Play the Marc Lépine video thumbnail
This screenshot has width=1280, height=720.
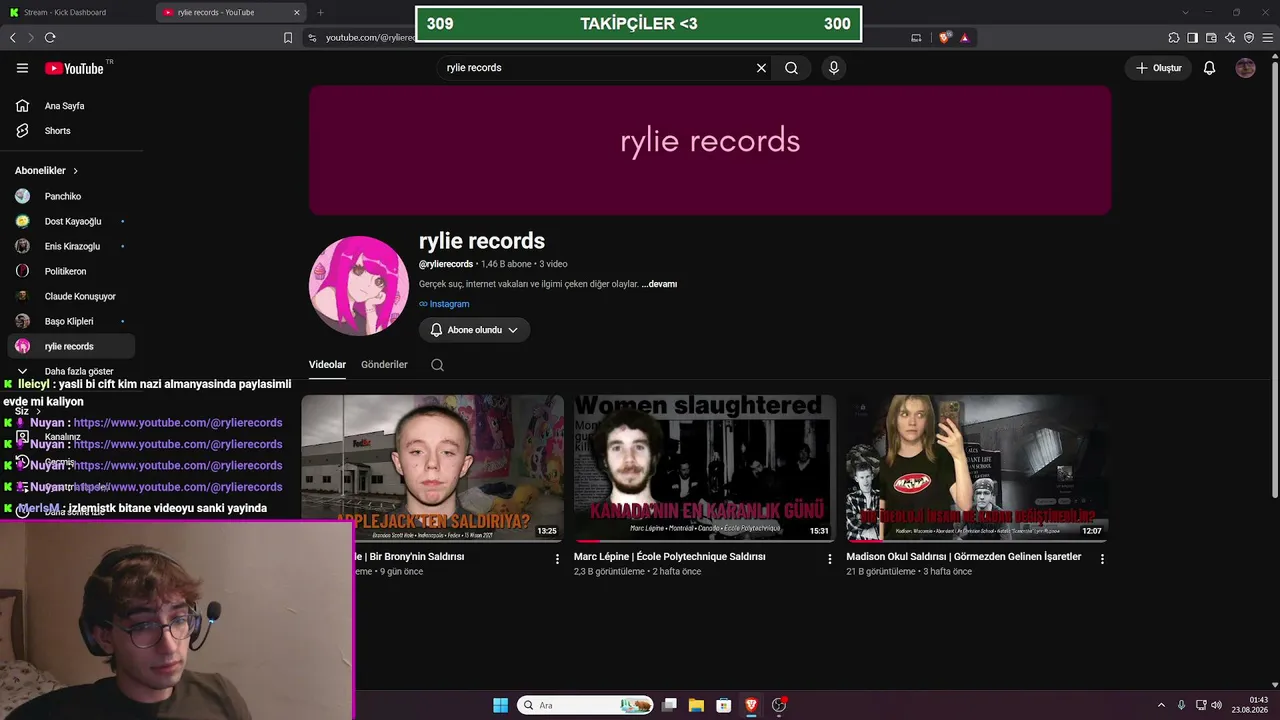[x=705, y=468]
